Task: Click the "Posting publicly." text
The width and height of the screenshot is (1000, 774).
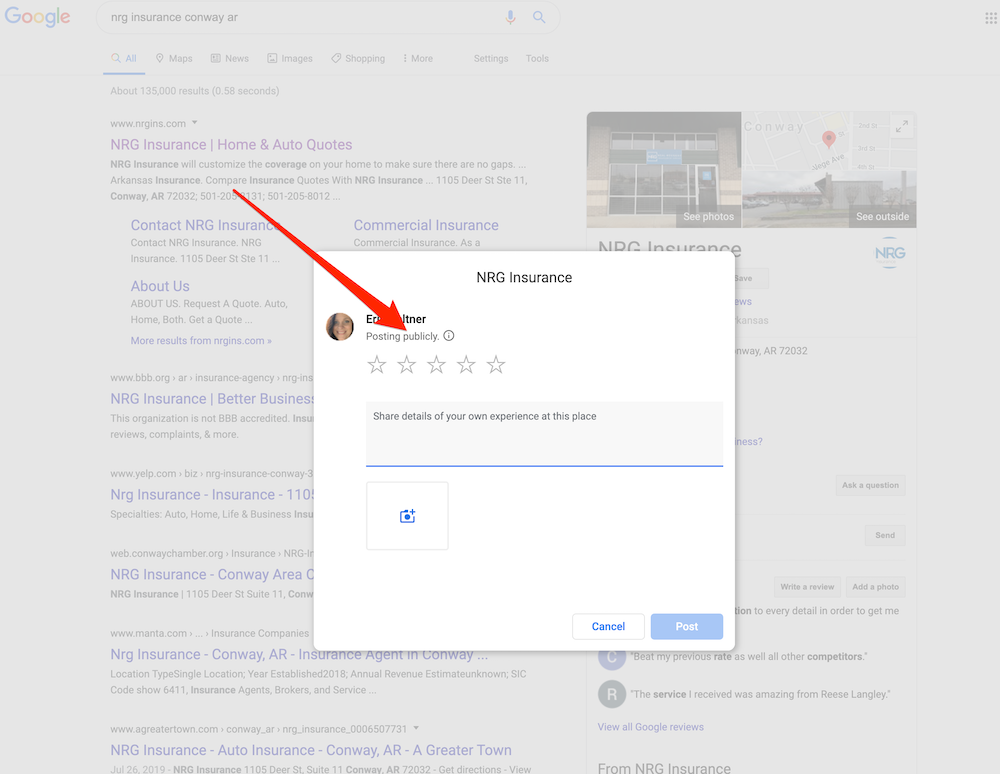Action: click(x=402, y=336)
